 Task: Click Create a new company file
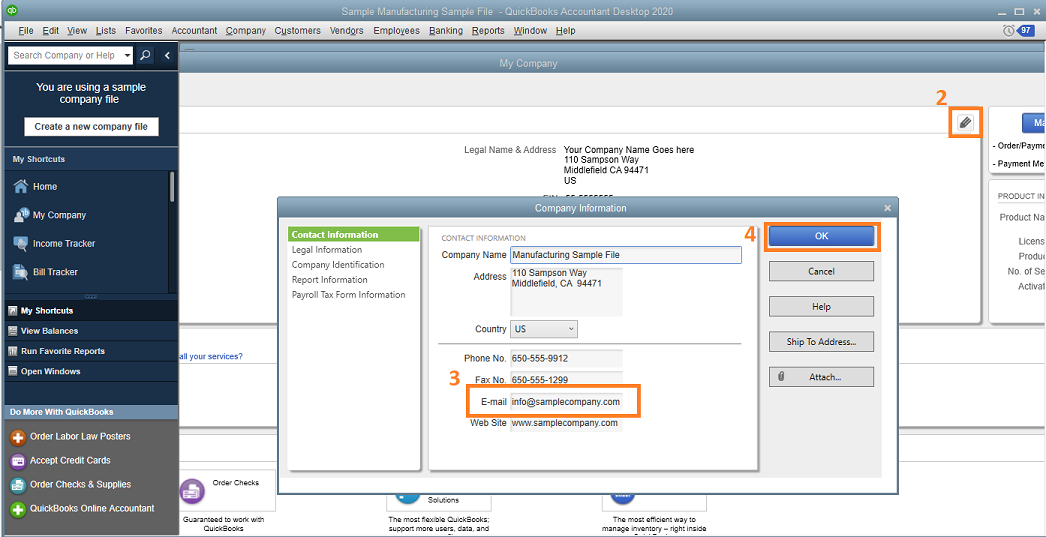(91, 127)
